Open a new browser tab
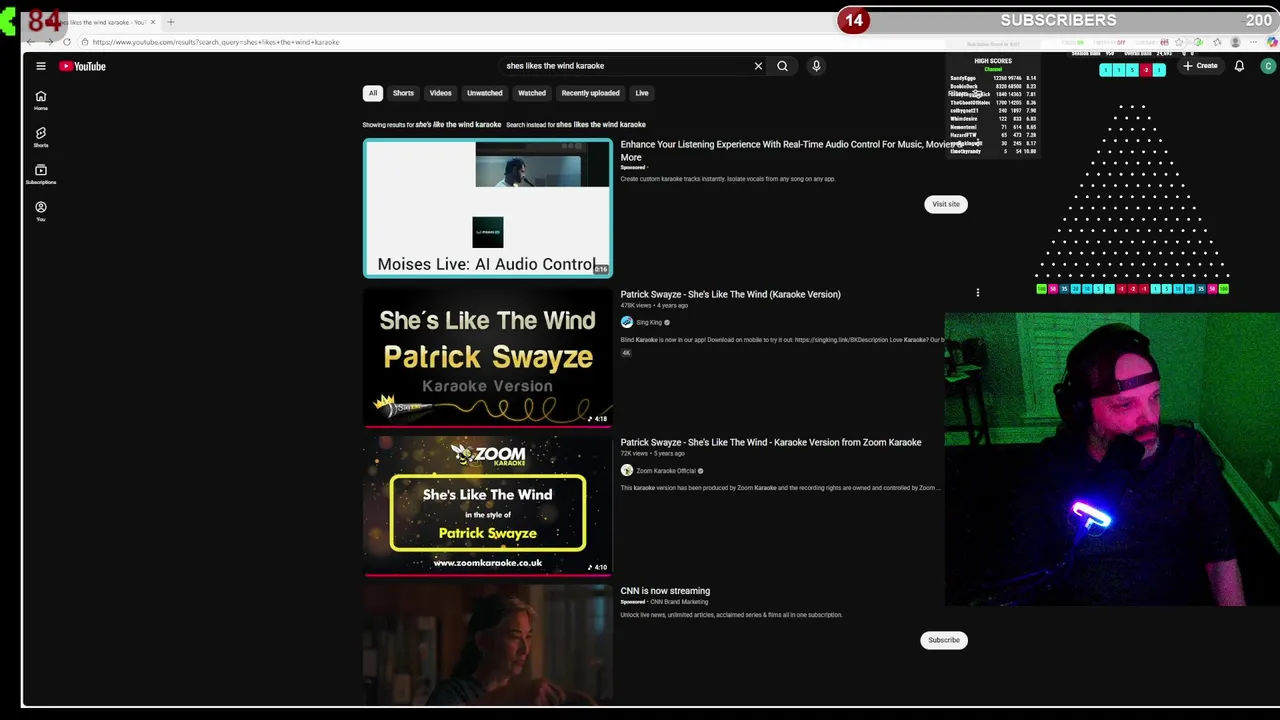This screenshot has width=1280, height=720. click(x=170, y=22)
